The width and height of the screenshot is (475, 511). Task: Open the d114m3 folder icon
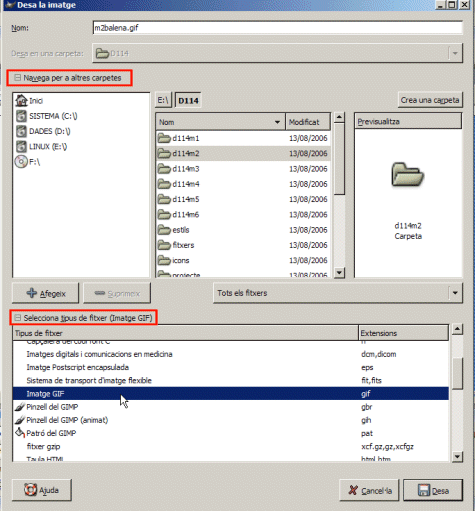[164, 169]
